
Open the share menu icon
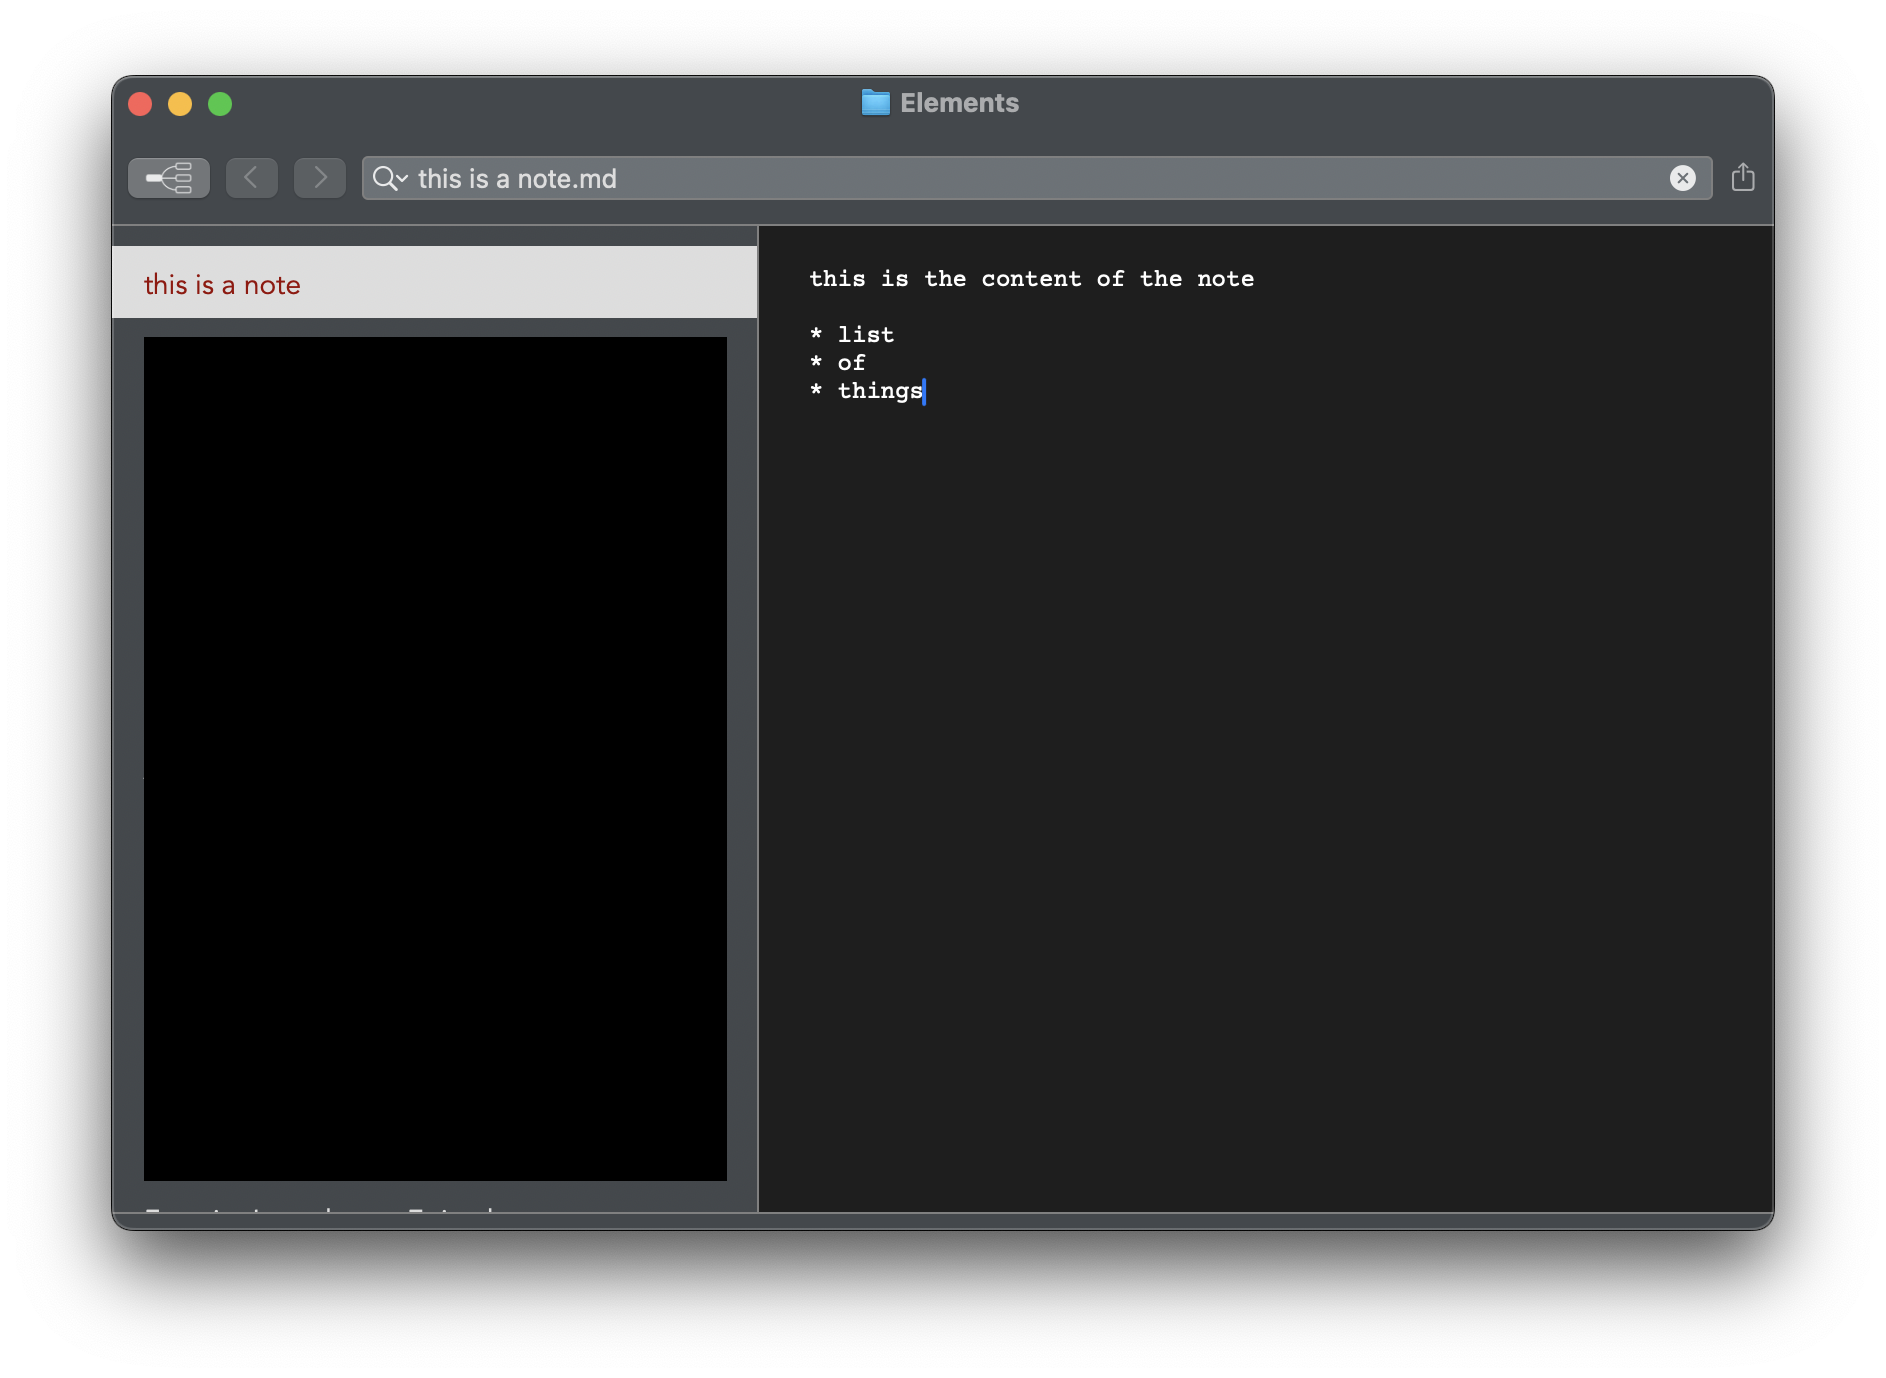[1743, 178]
